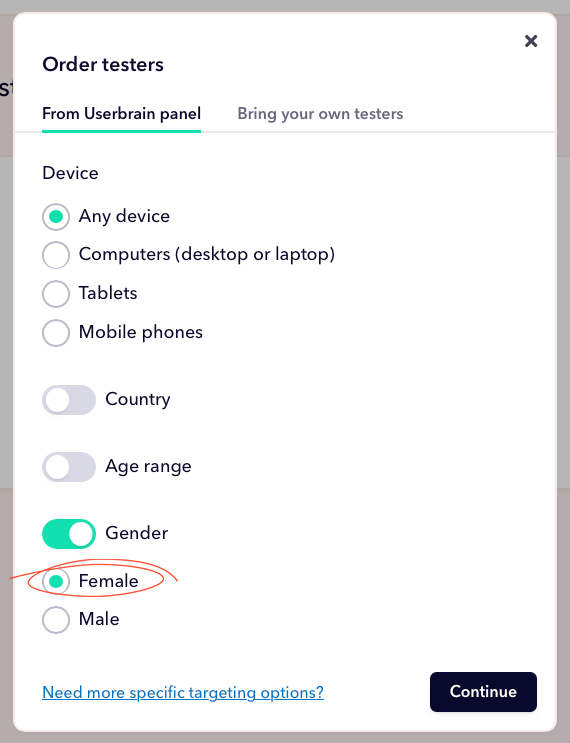
Task: Click the Male label text
Action: (99, 619)
